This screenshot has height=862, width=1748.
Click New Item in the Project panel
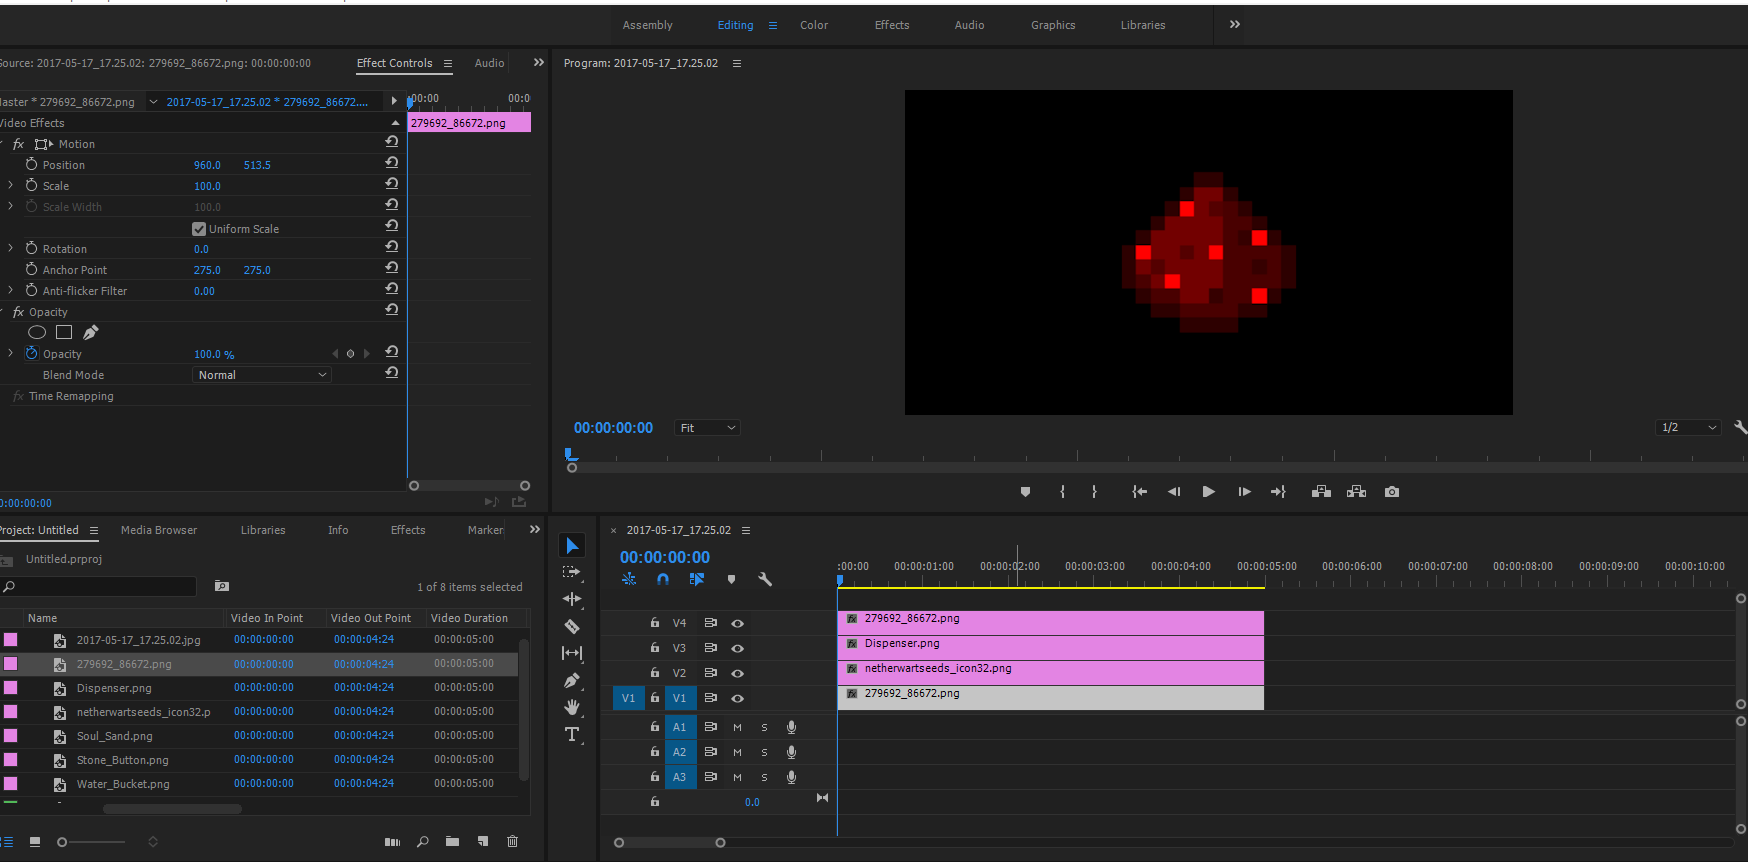pyautogui.click(x=483, y=842)
